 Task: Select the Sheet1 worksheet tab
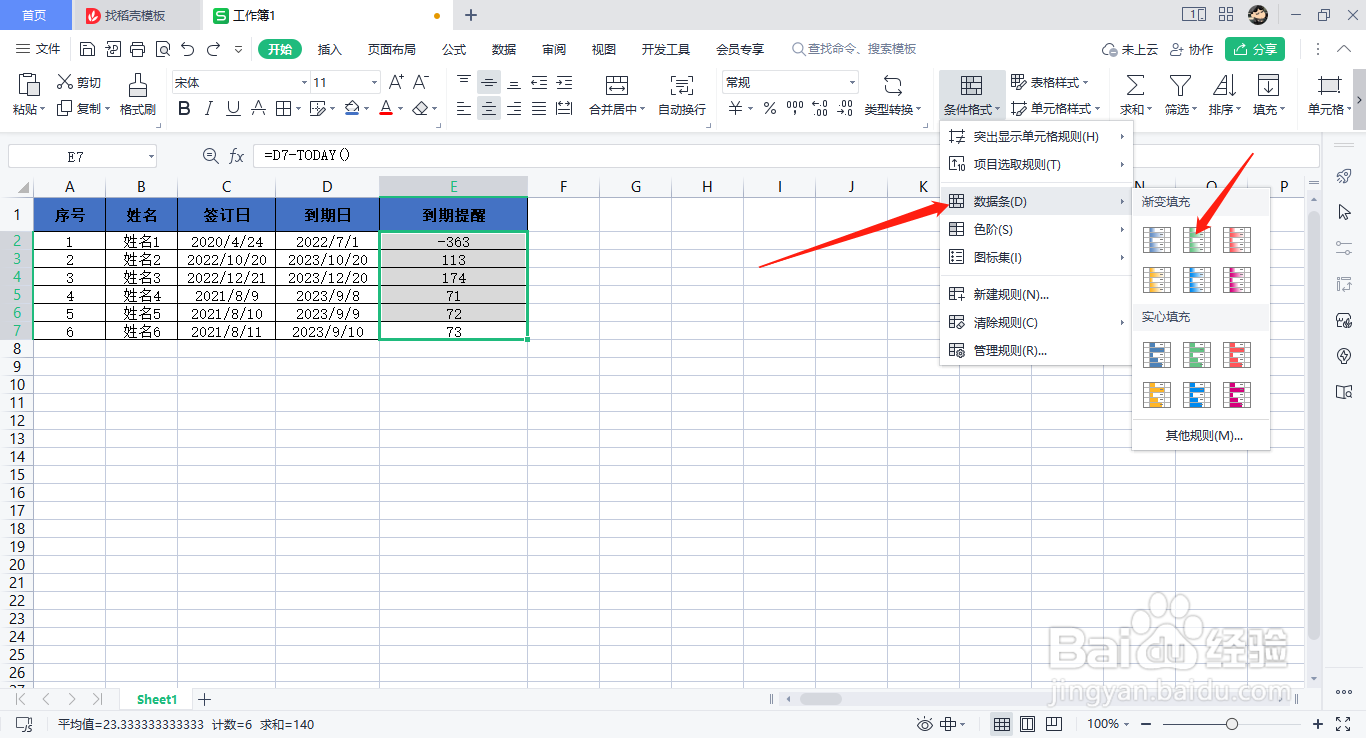[157, 699]
